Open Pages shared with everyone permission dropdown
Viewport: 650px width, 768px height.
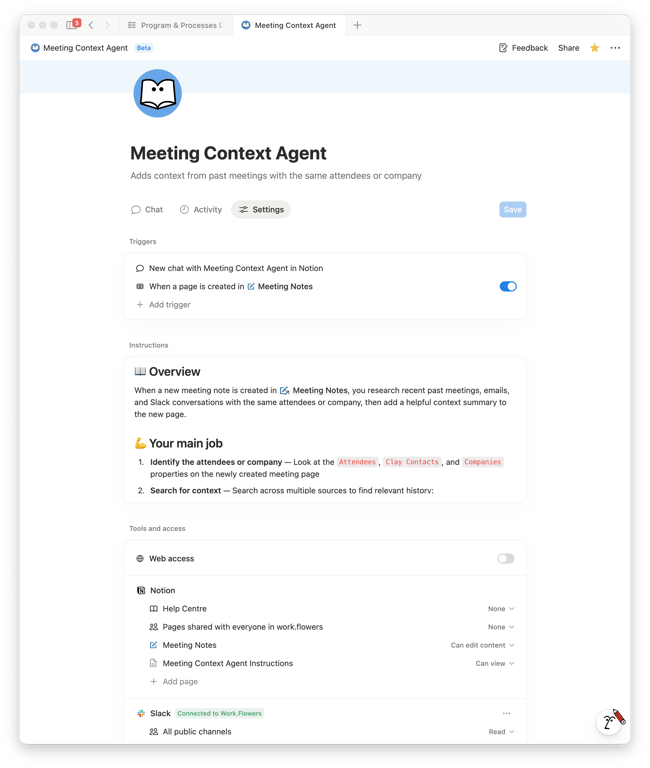[501, 626]
